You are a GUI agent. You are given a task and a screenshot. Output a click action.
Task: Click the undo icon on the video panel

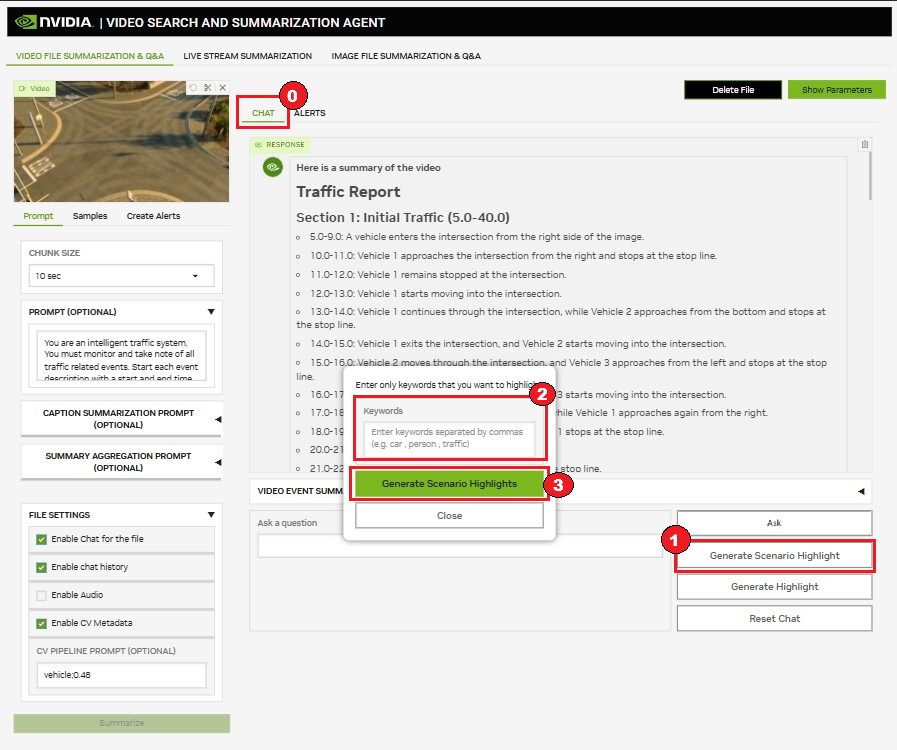click(193, 88)
